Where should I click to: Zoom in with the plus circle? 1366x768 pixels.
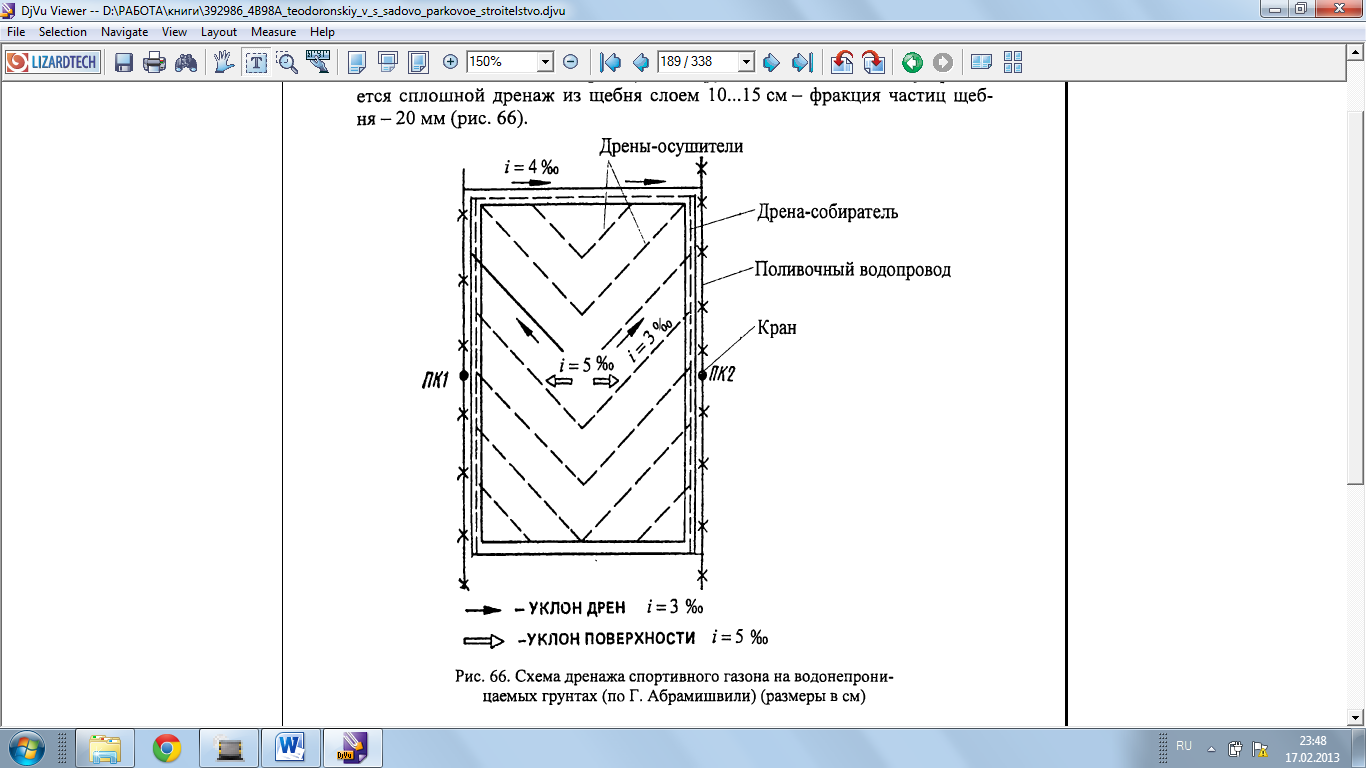(x=450, y=62)
